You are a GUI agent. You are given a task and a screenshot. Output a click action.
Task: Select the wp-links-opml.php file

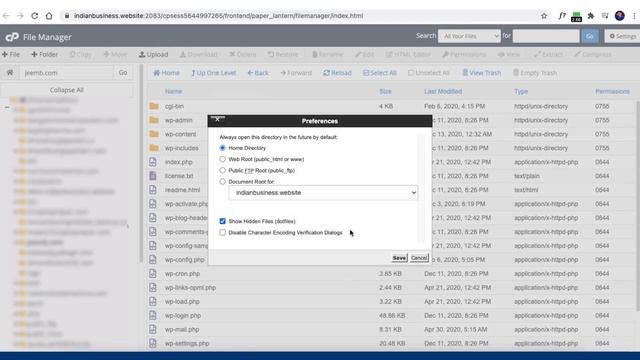[x=190, y=287]
